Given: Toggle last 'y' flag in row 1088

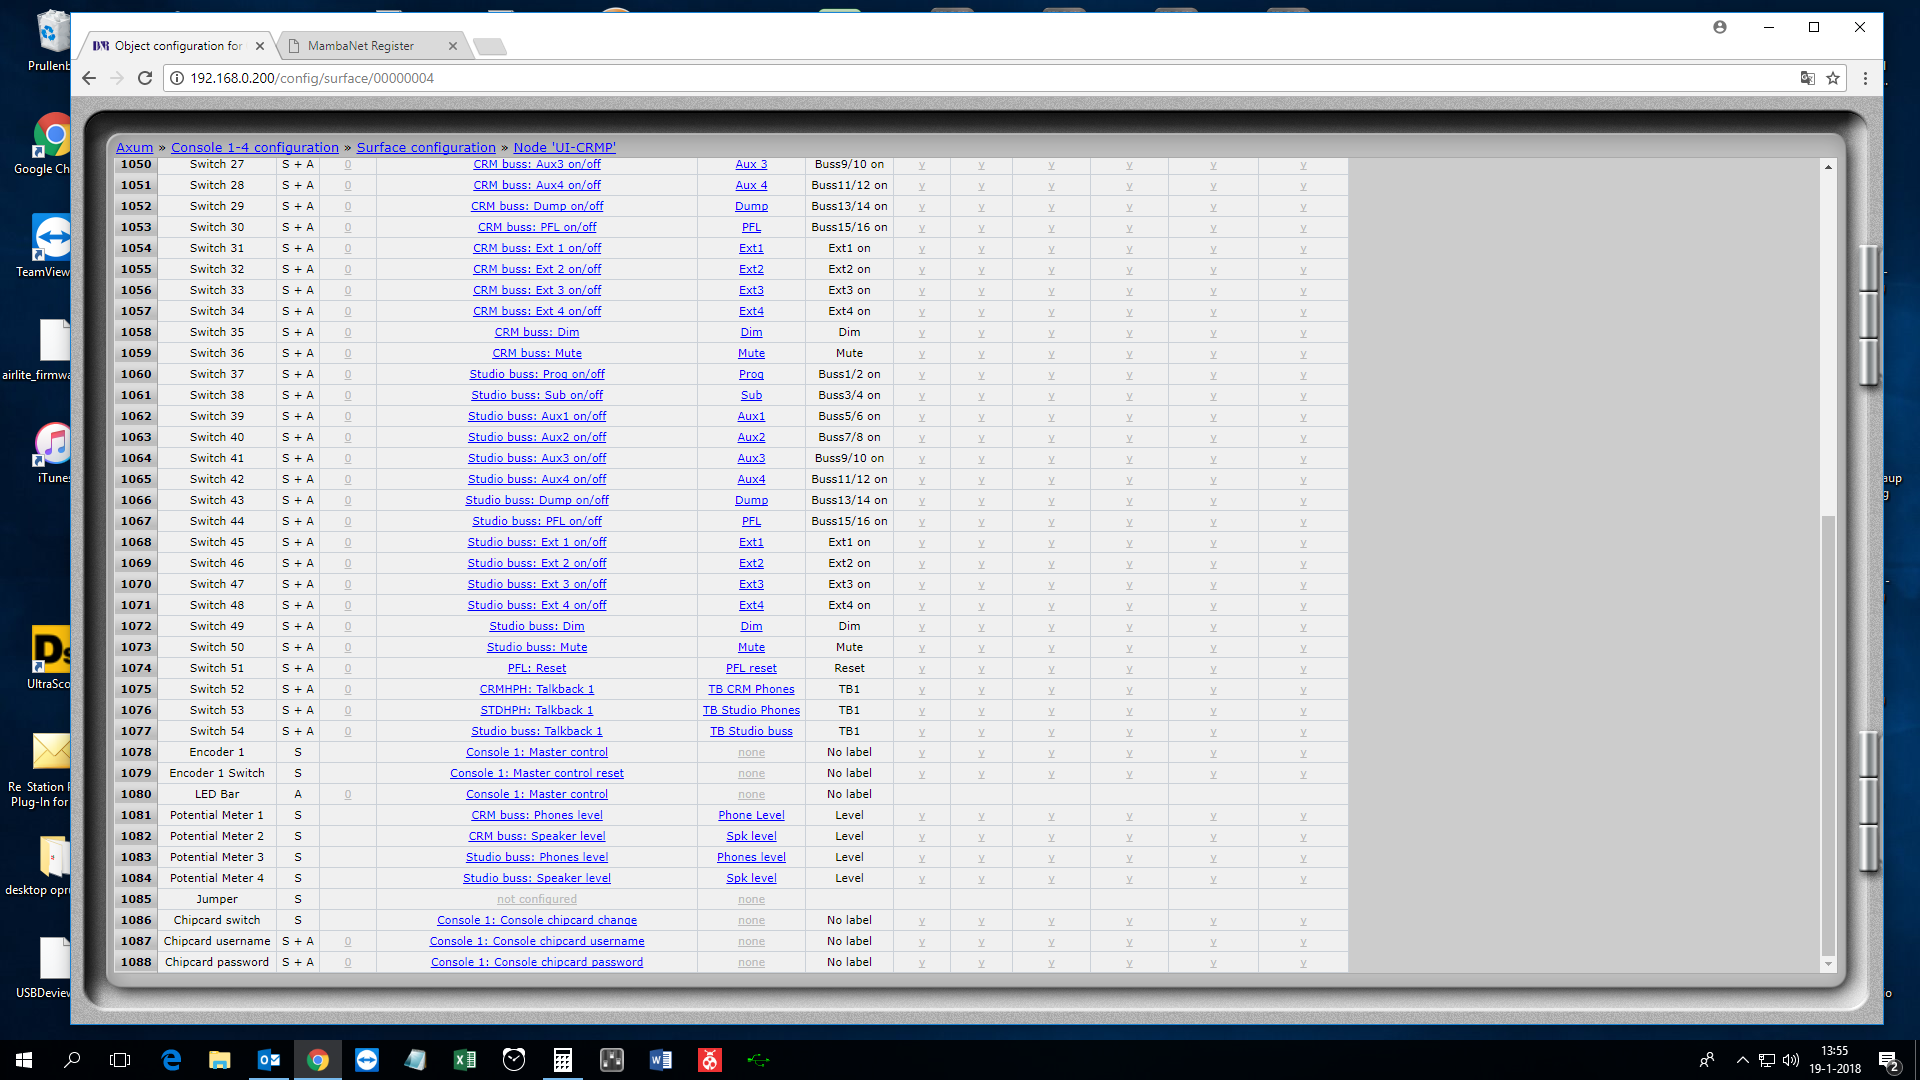Looking at the screenshot, I should (x=1303, y=963).
